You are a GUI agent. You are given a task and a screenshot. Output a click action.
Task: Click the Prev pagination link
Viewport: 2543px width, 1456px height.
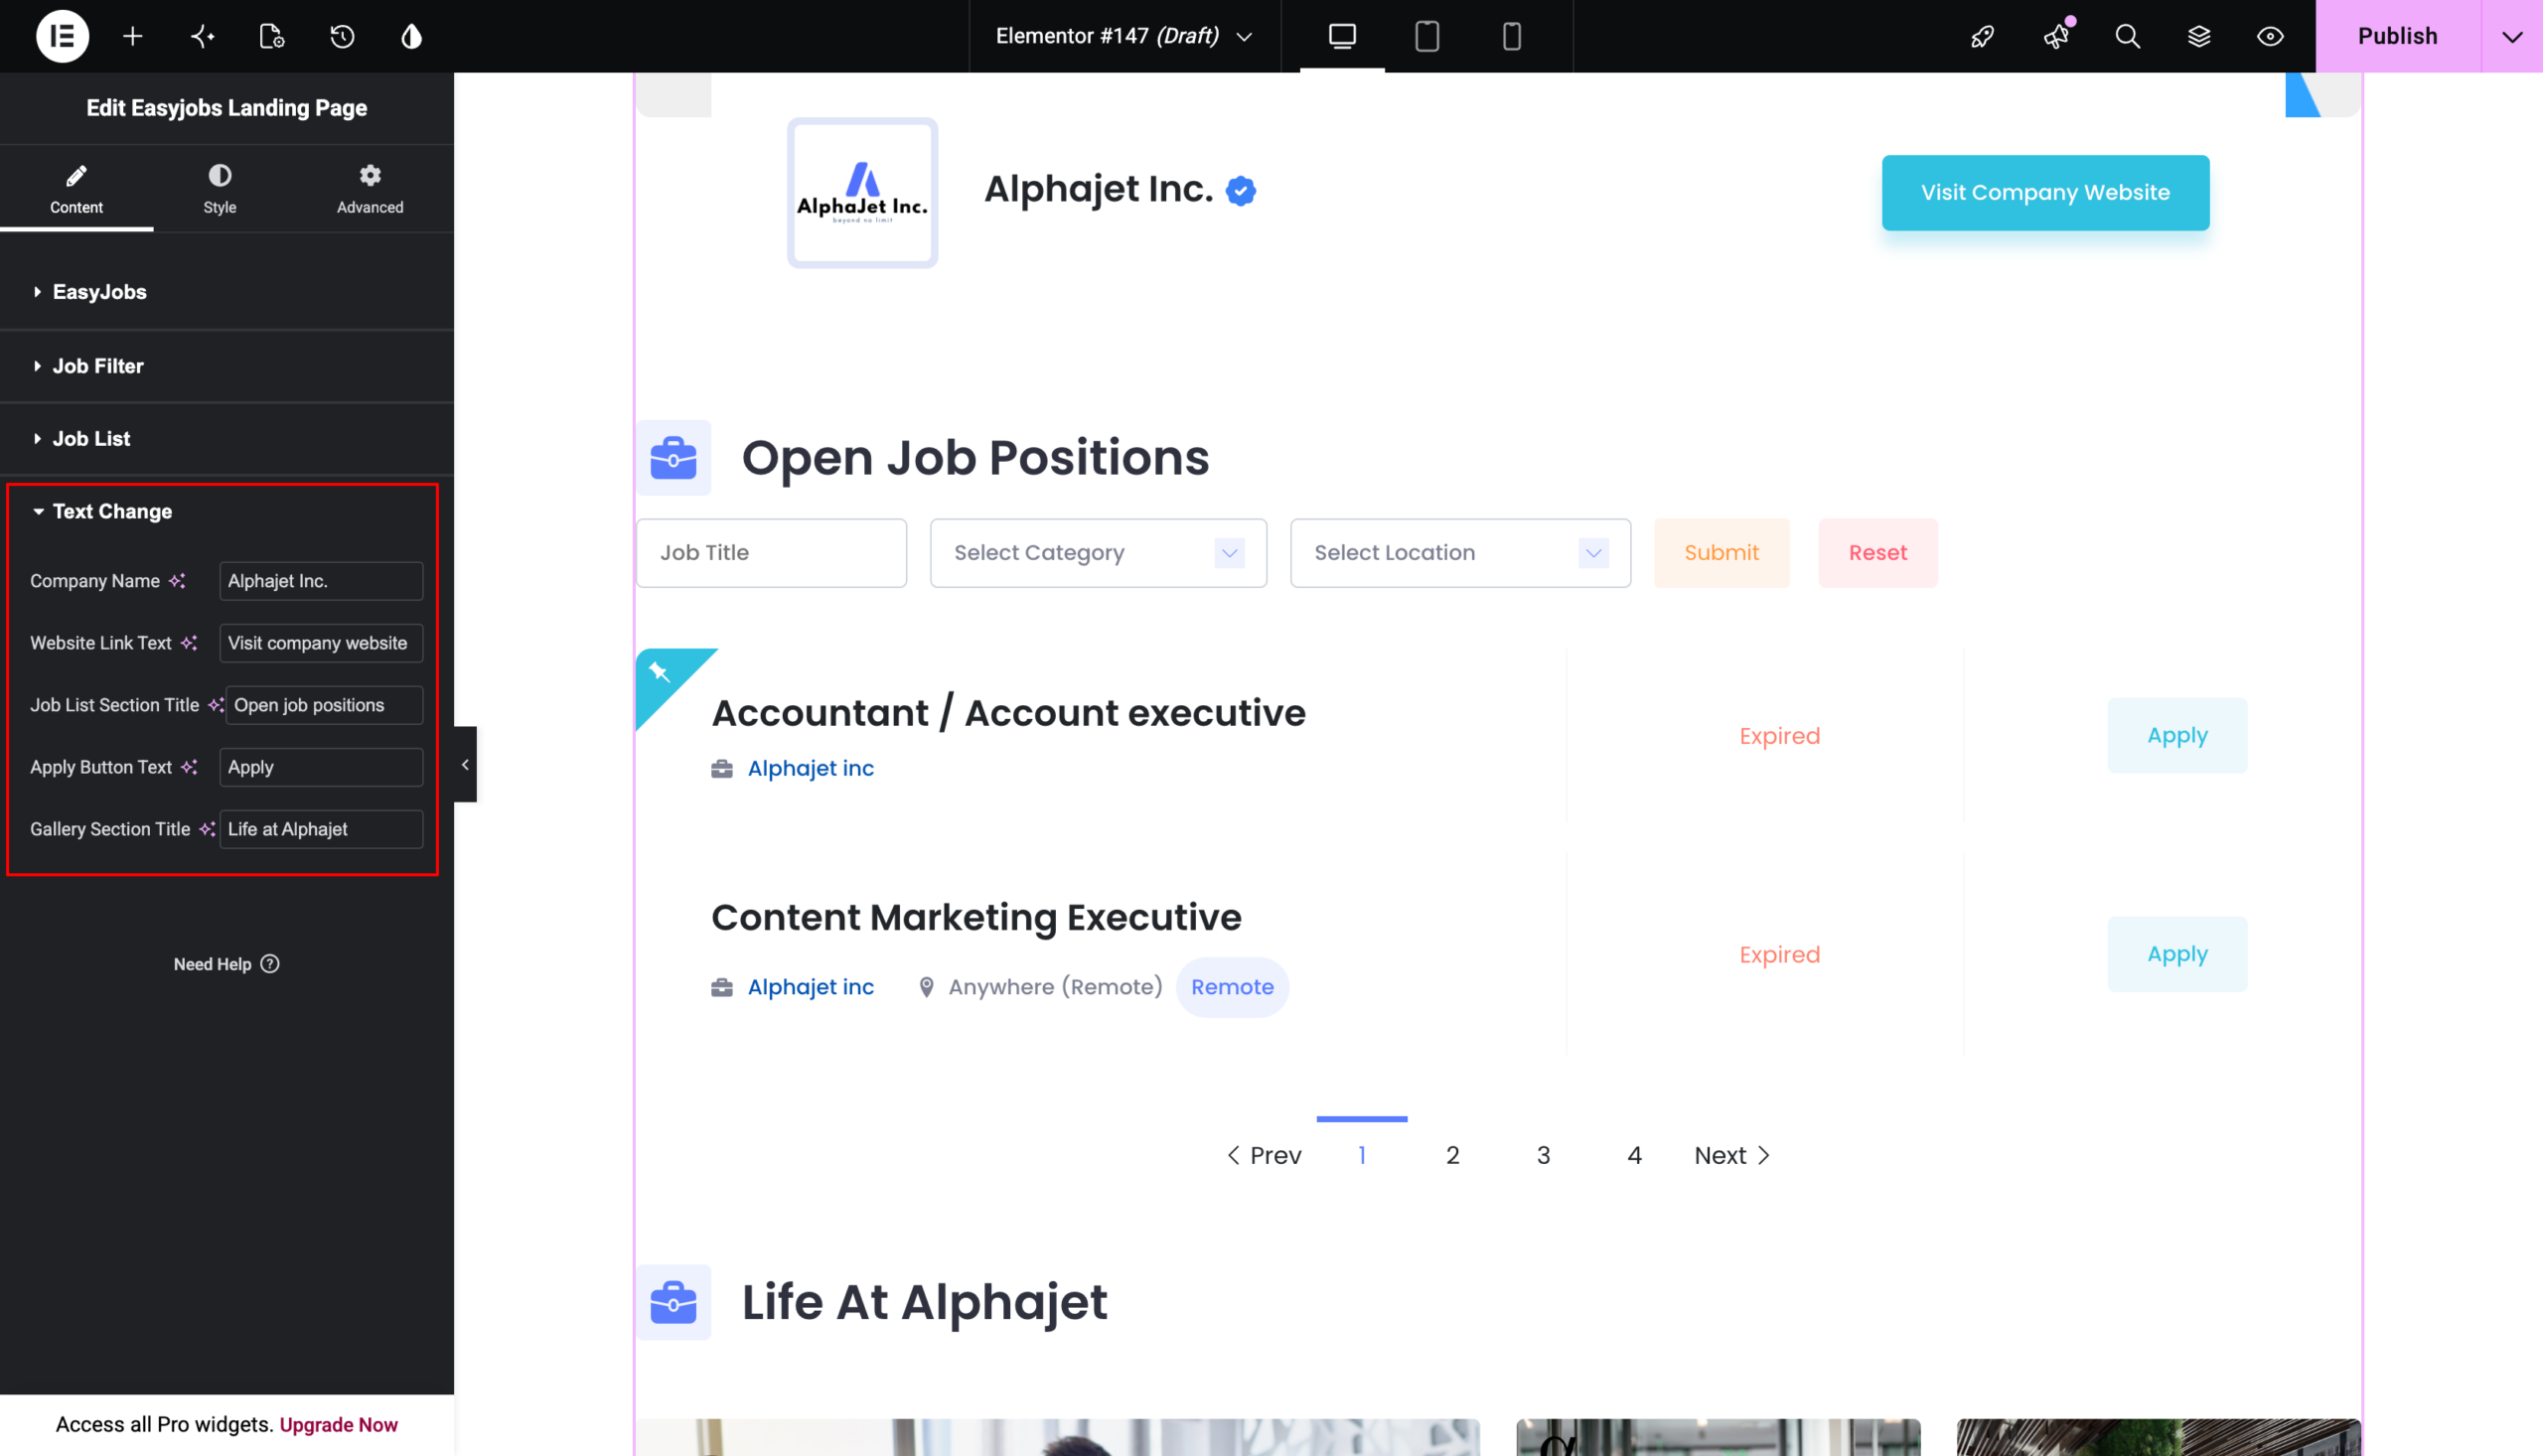[x=1264, y=1155]
